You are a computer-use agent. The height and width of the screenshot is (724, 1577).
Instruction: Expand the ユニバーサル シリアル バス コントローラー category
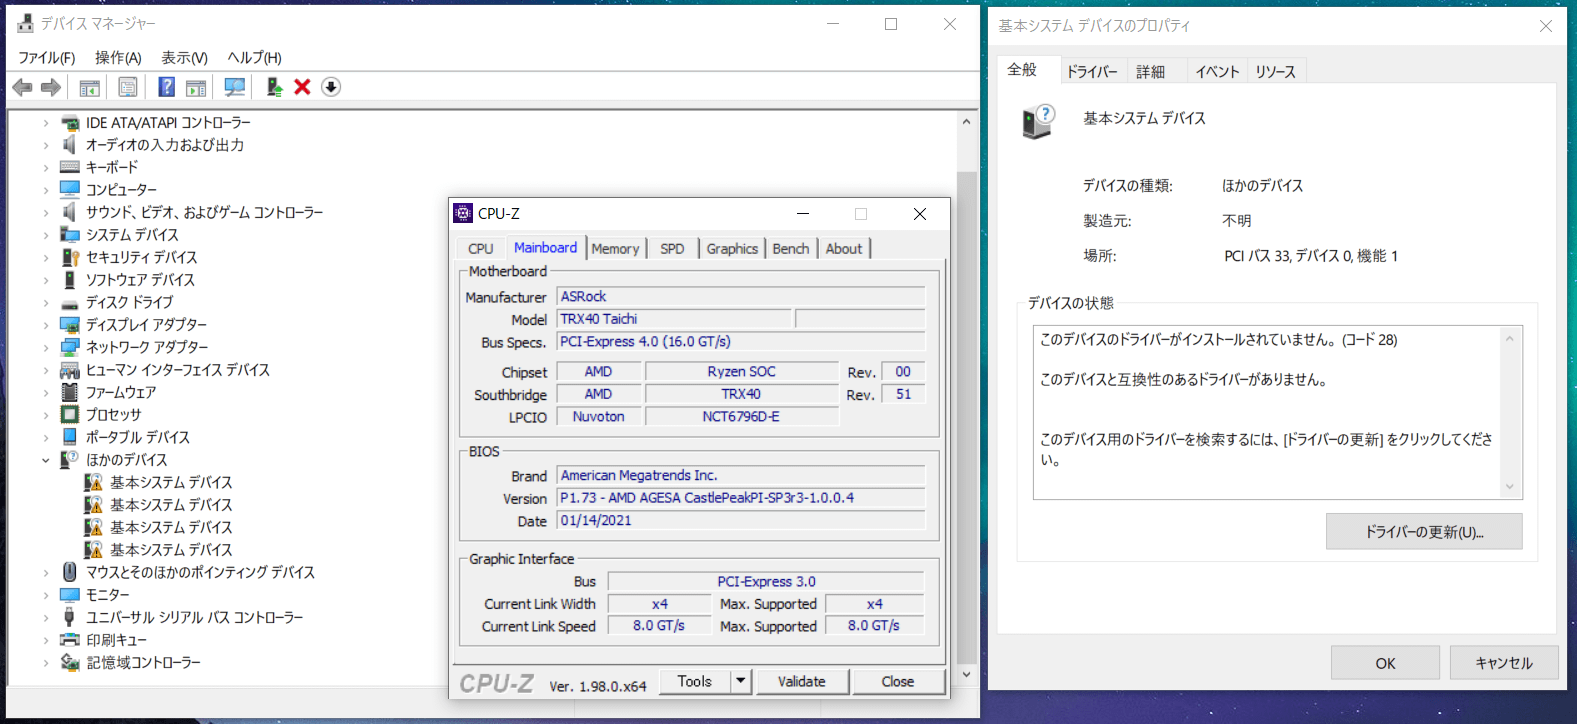pos(46,617)
